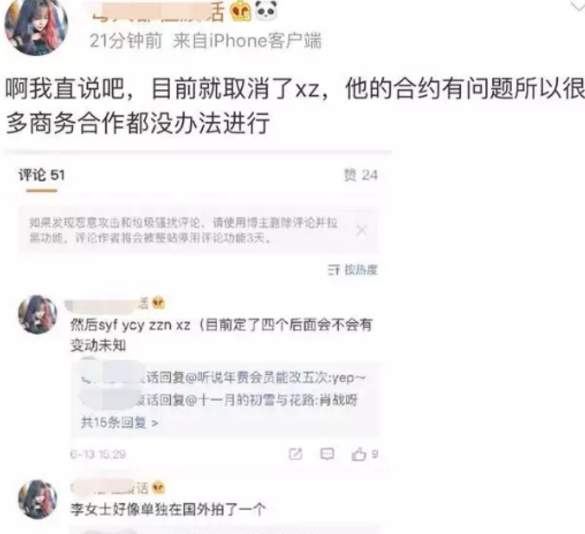This screenshot has height=534, width=585.
Task: Click the 来自iPhone客户端 source text
Action: click(x=247, y=40)
